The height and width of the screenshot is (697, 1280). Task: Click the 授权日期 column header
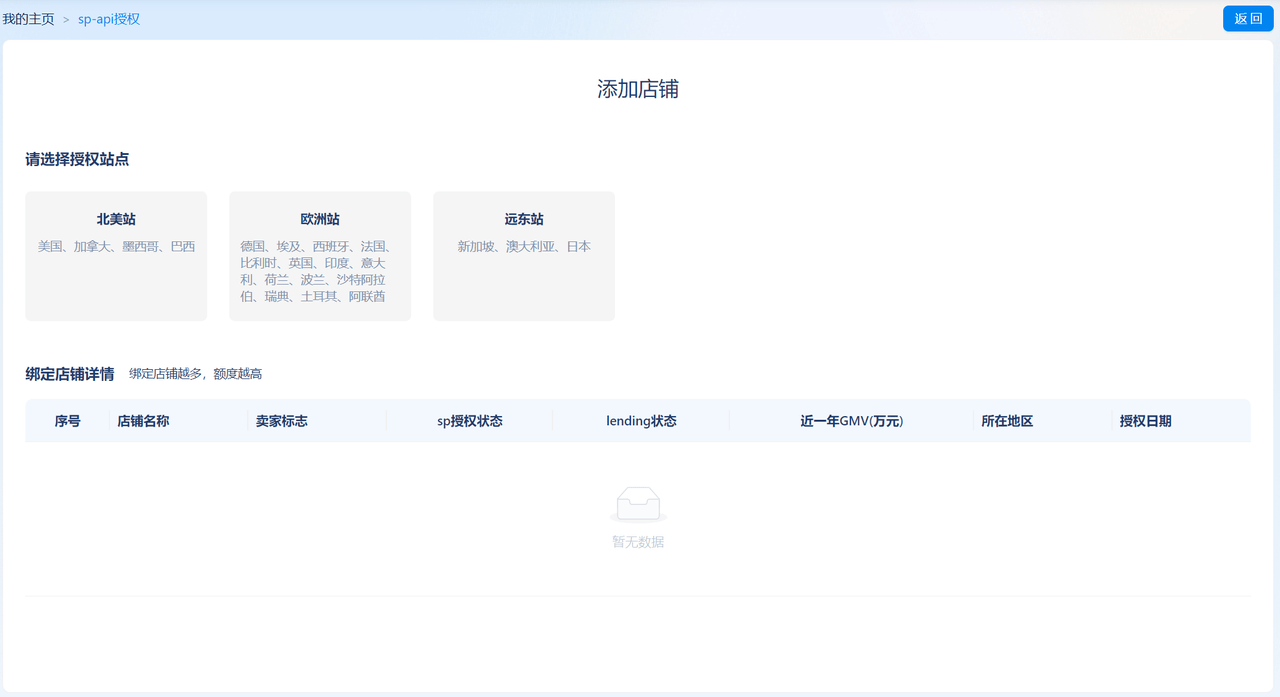(x=1145, y=421)
